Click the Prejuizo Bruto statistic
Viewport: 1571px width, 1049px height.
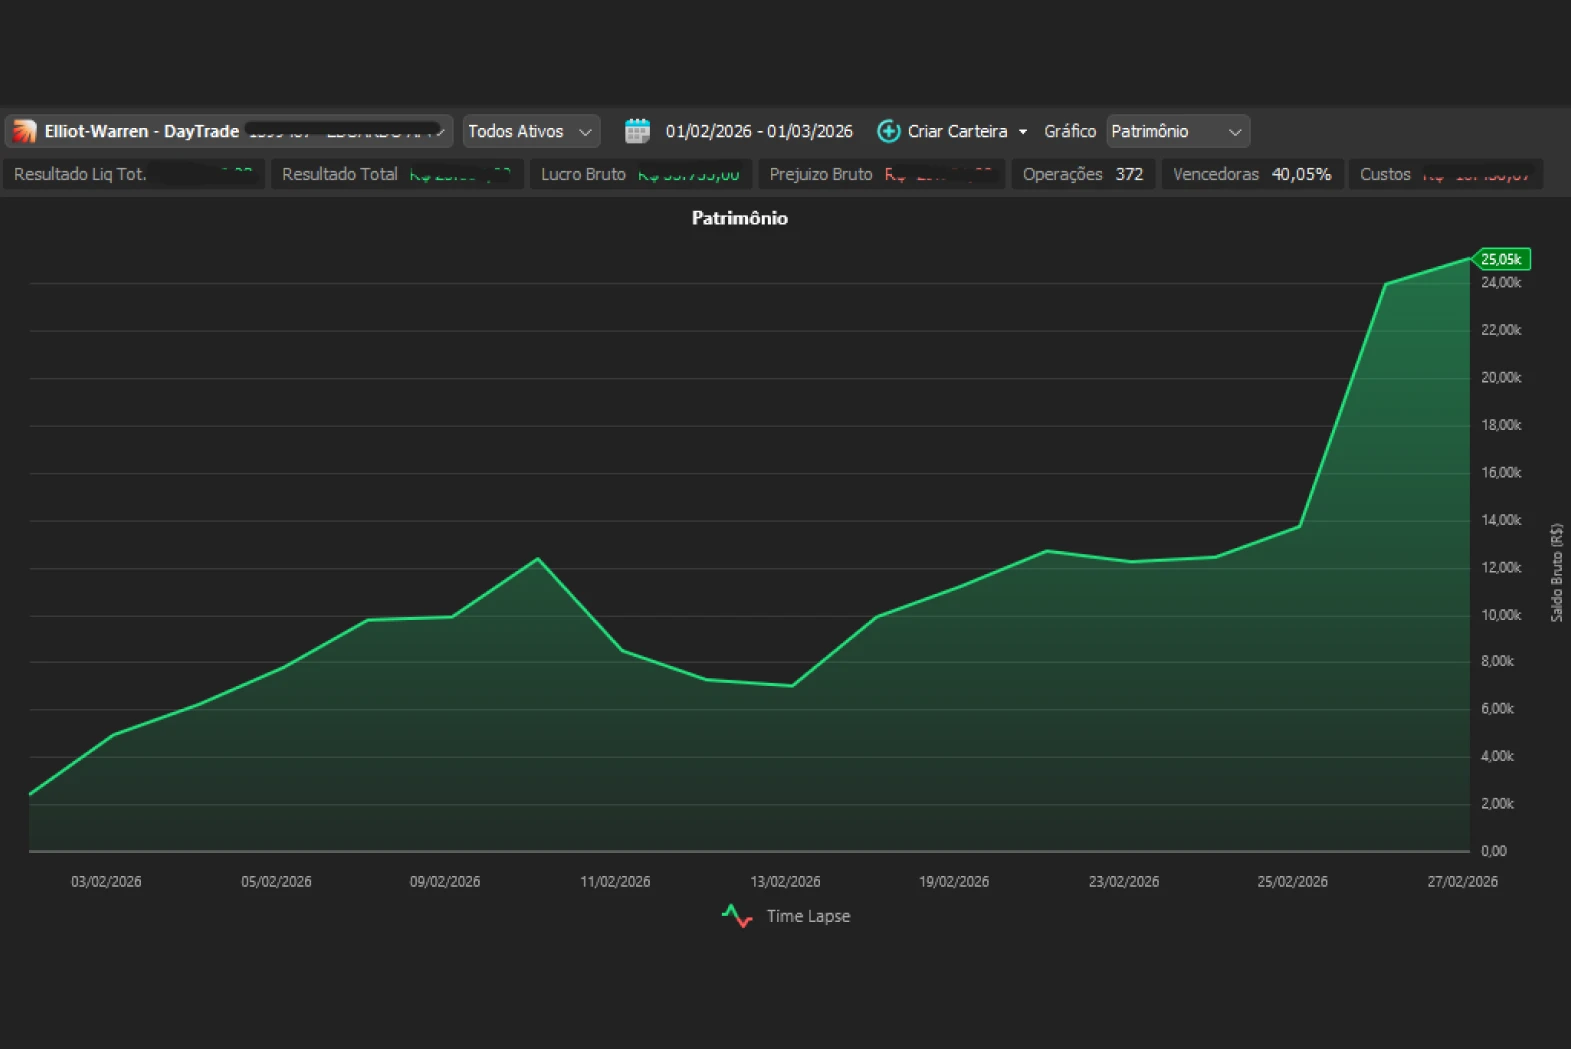pos(881,174)
